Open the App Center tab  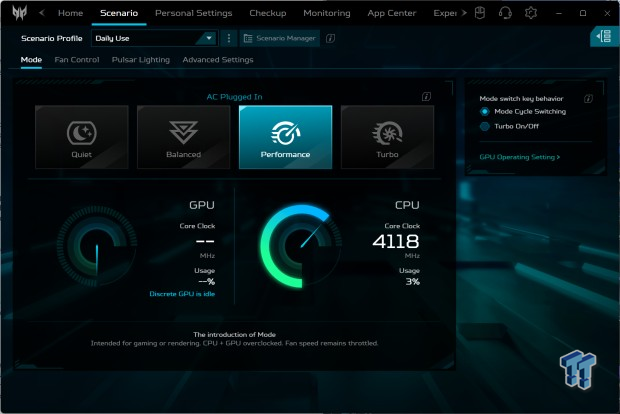tap(391, 13)
